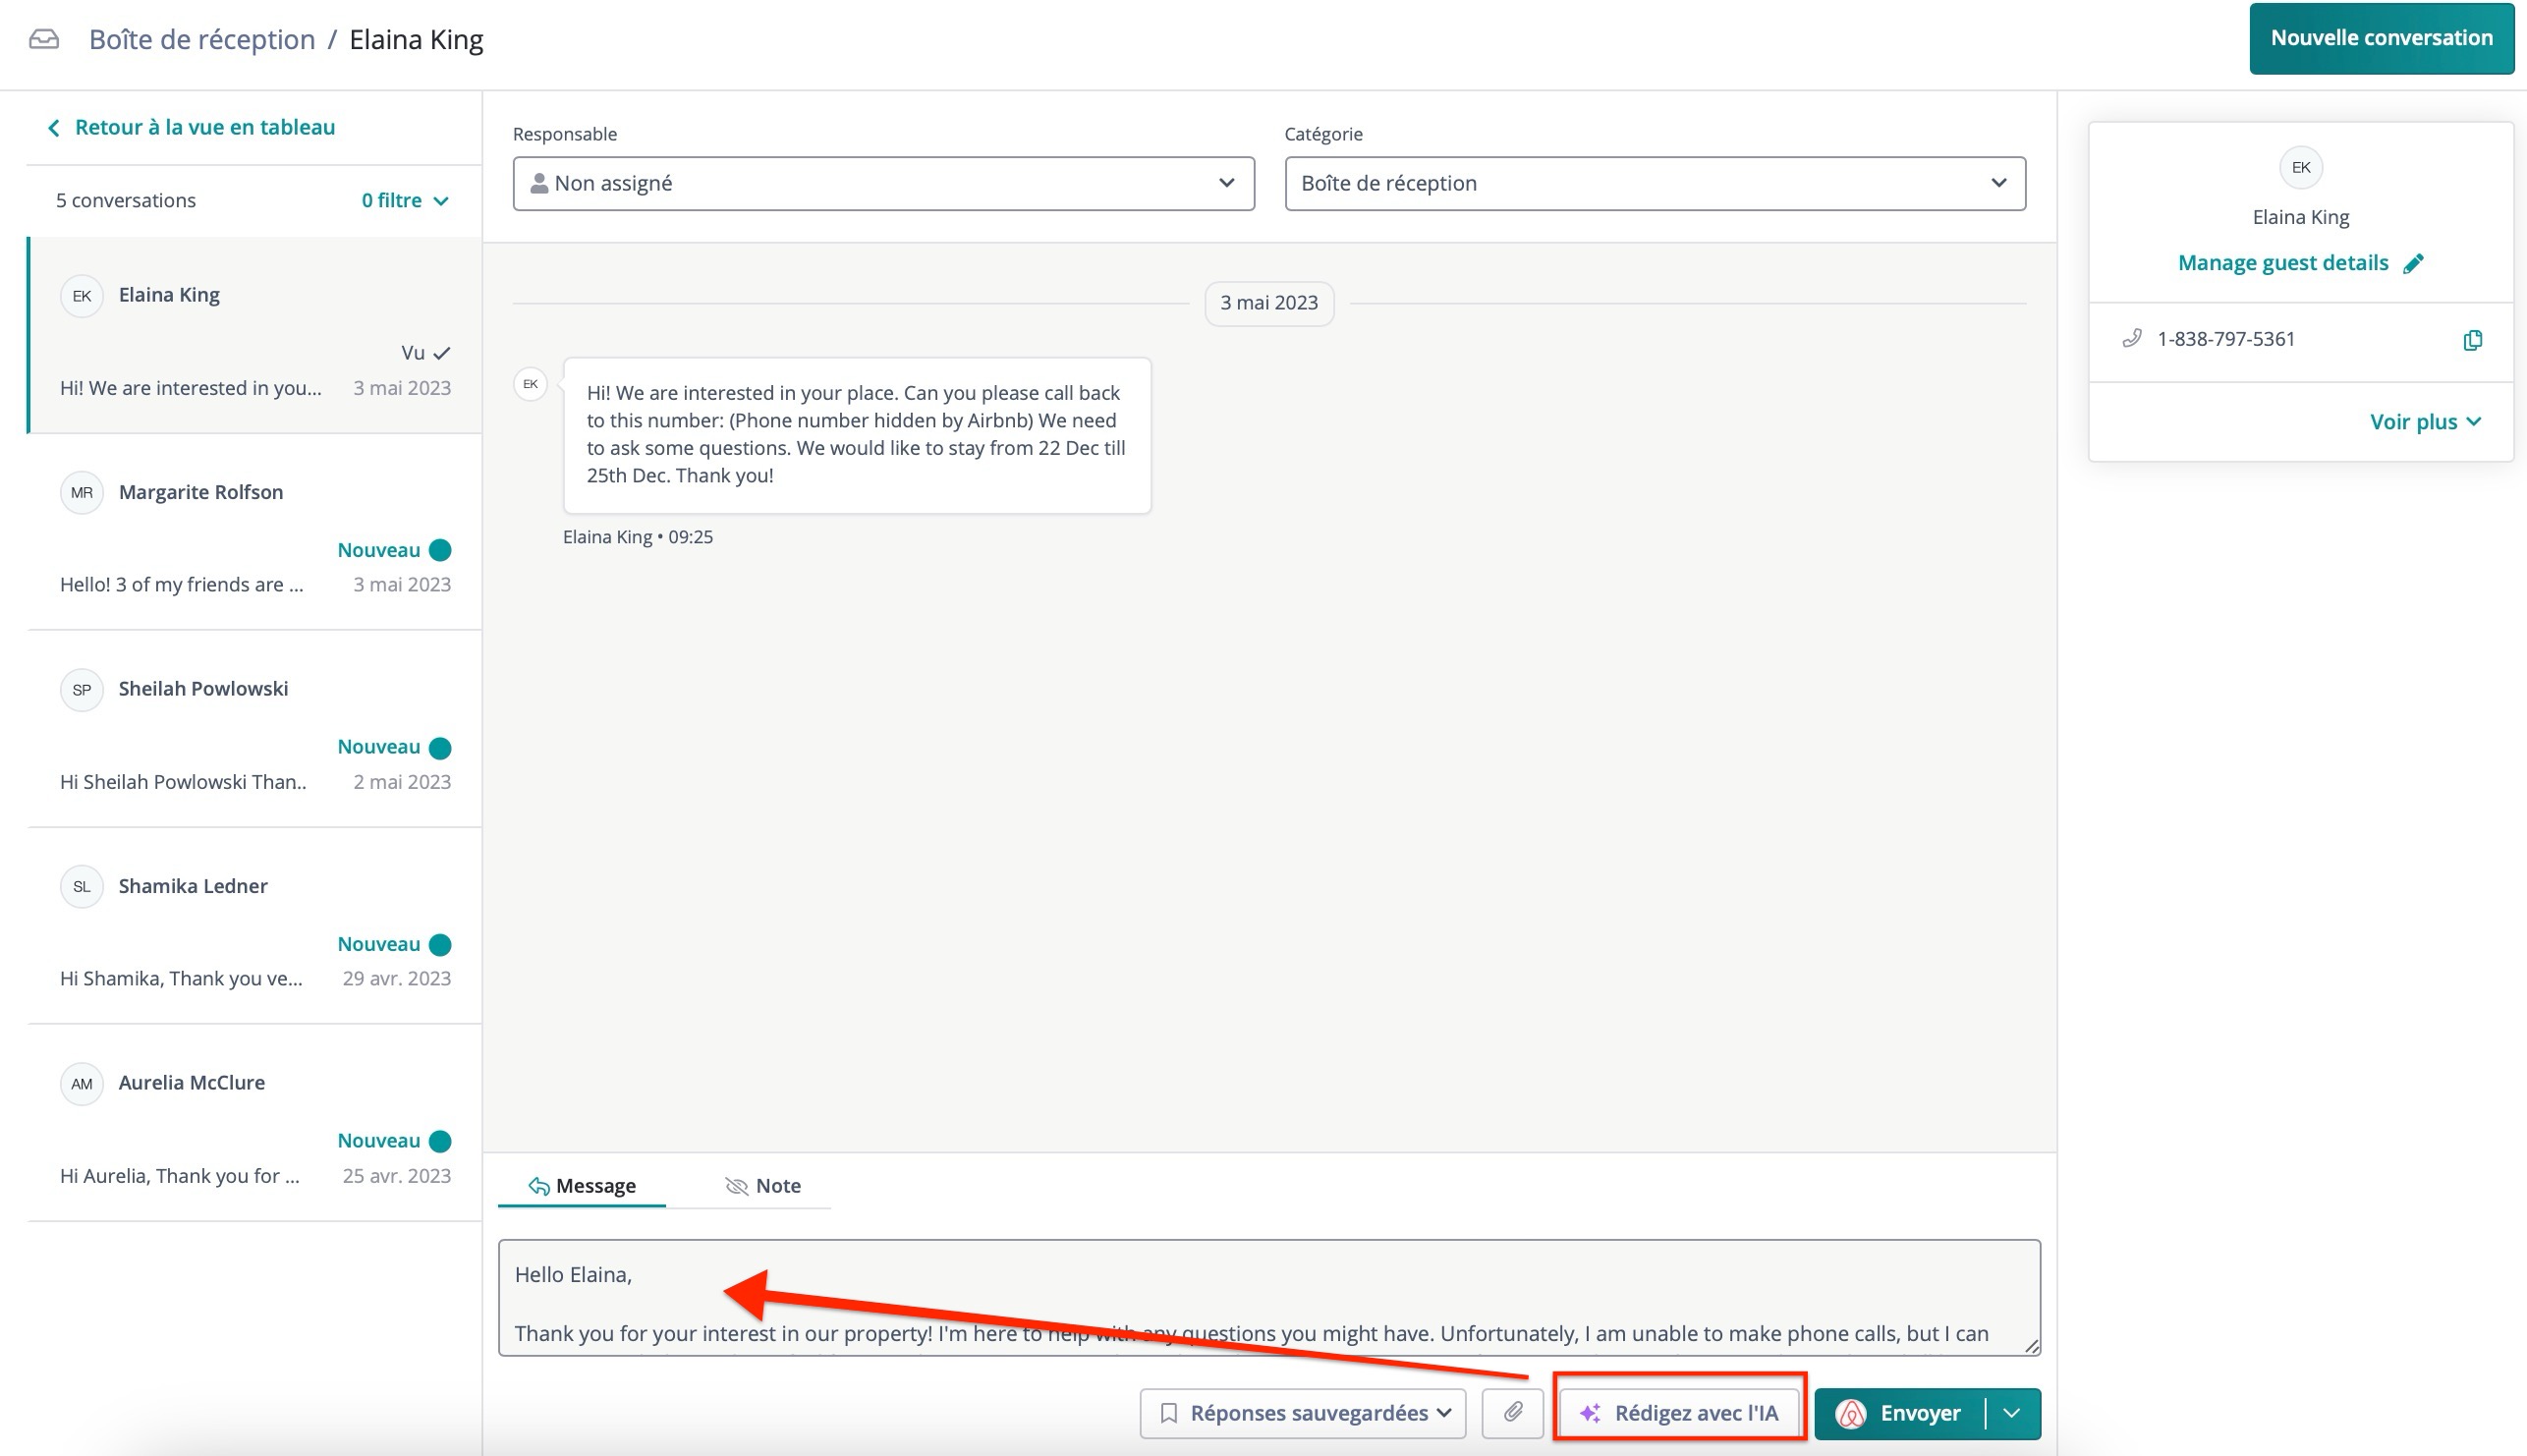Click the phone handset icon
Viewport: 2527px width, 1456px height.
point(2131,339)
